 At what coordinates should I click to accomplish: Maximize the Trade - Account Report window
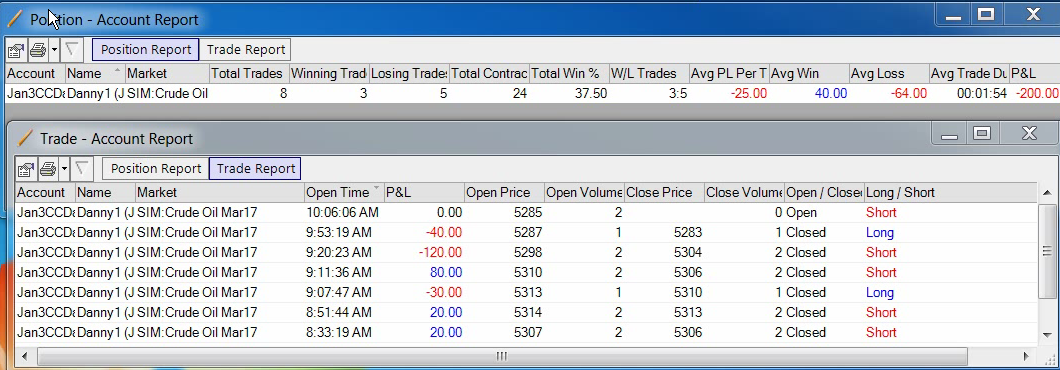pyautogui.click(x=982, y=134)
